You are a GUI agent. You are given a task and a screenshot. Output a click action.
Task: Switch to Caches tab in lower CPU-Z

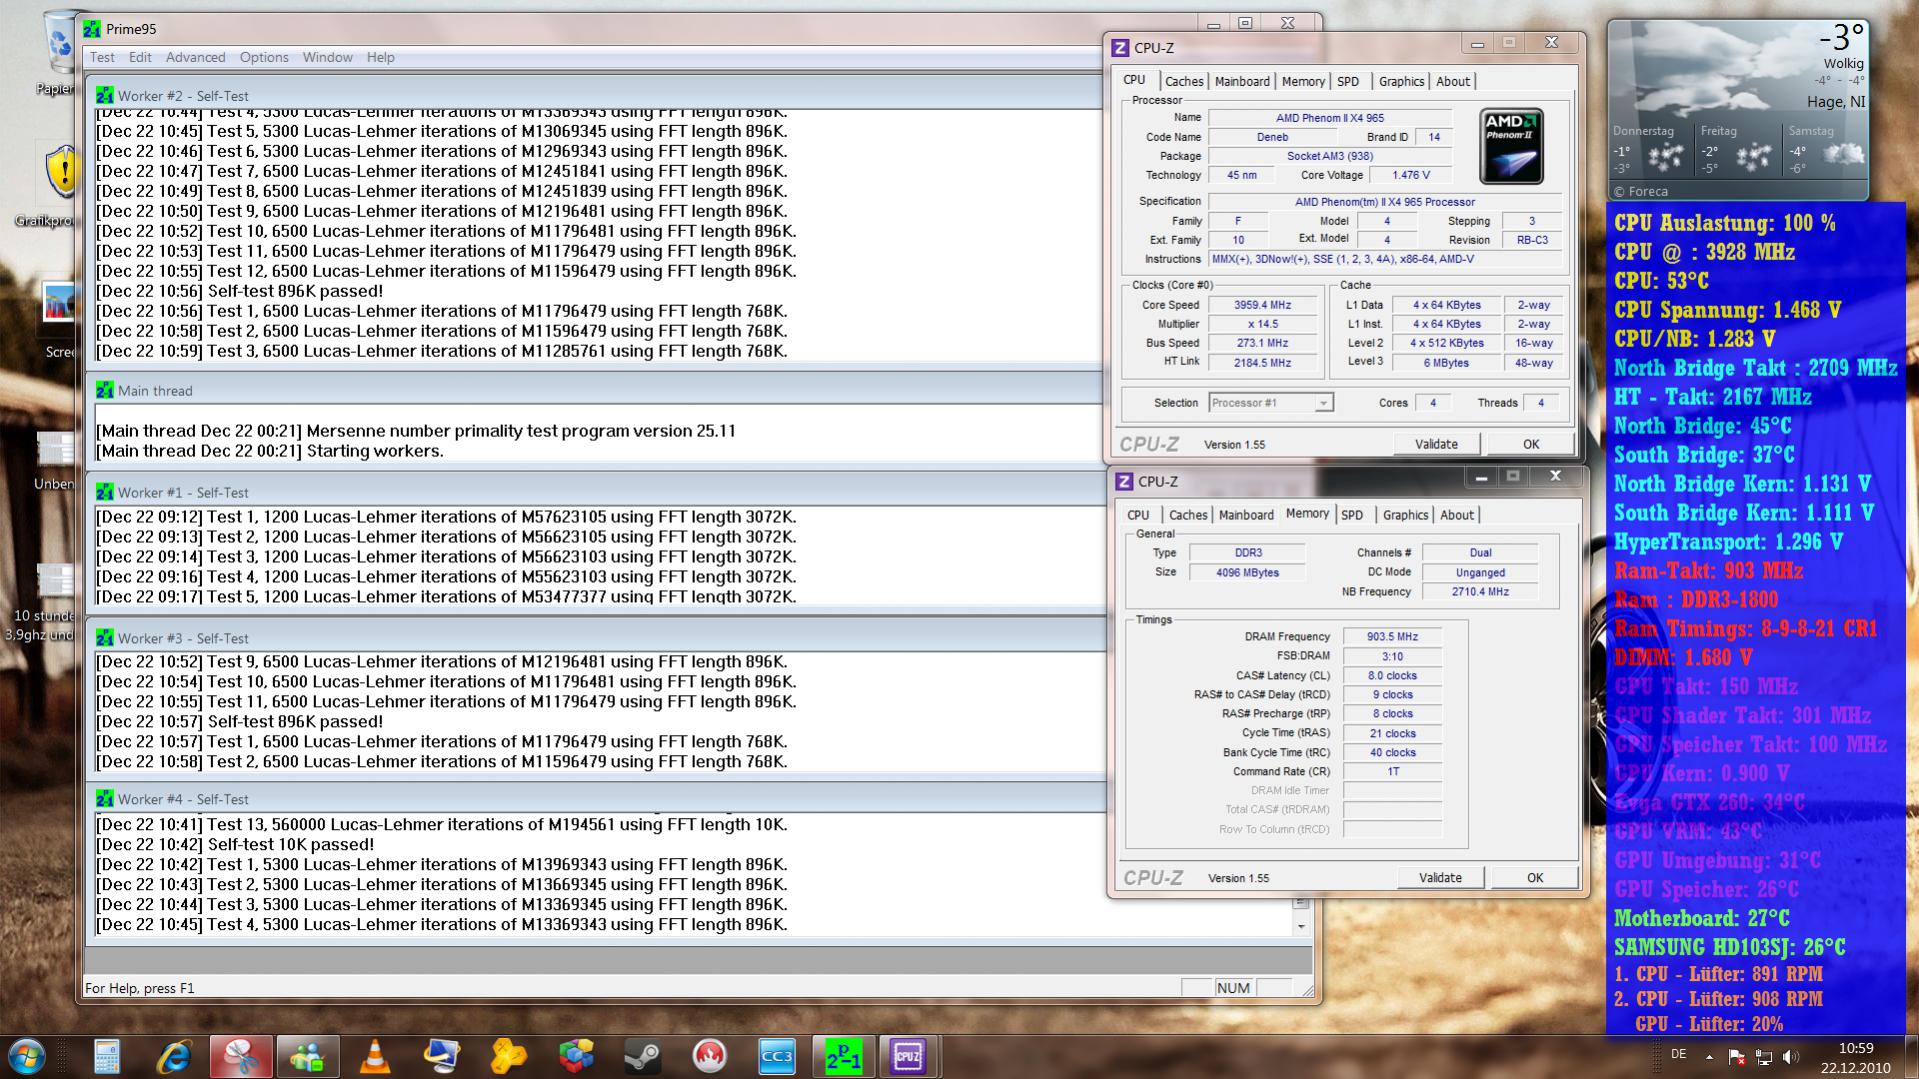1188,515
